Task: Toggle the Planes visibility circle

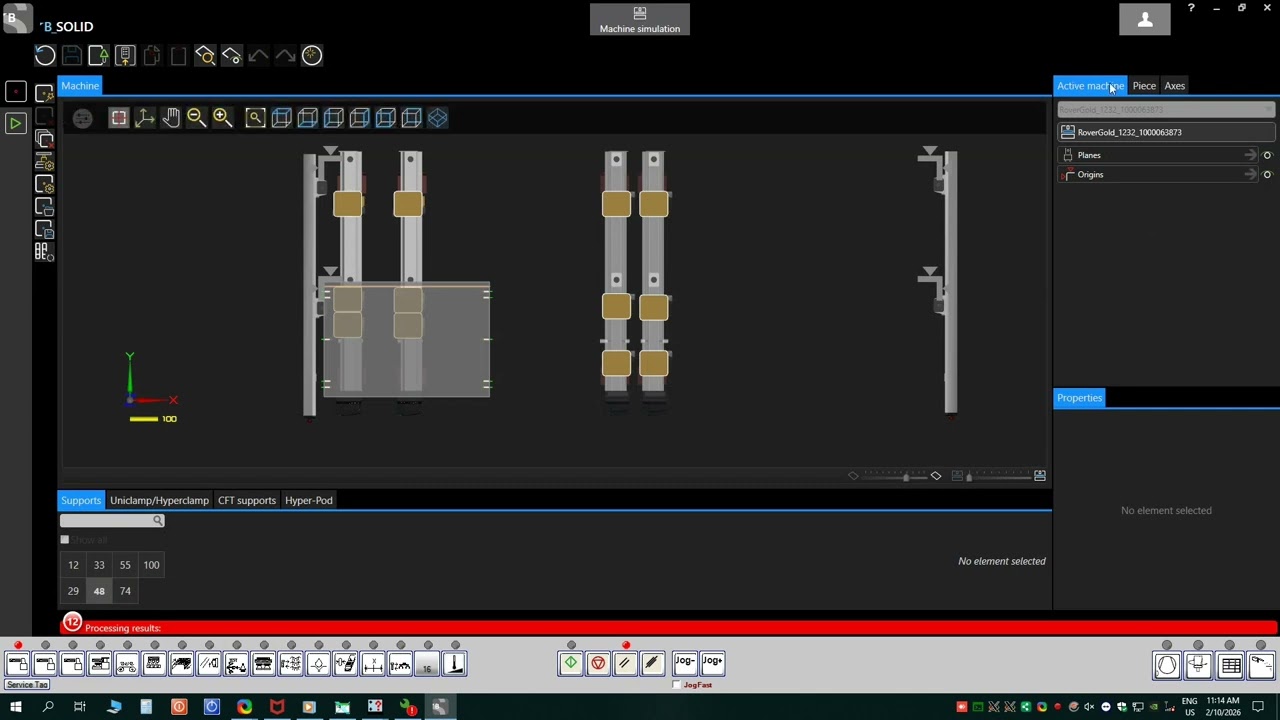Action: [1267, 155]
